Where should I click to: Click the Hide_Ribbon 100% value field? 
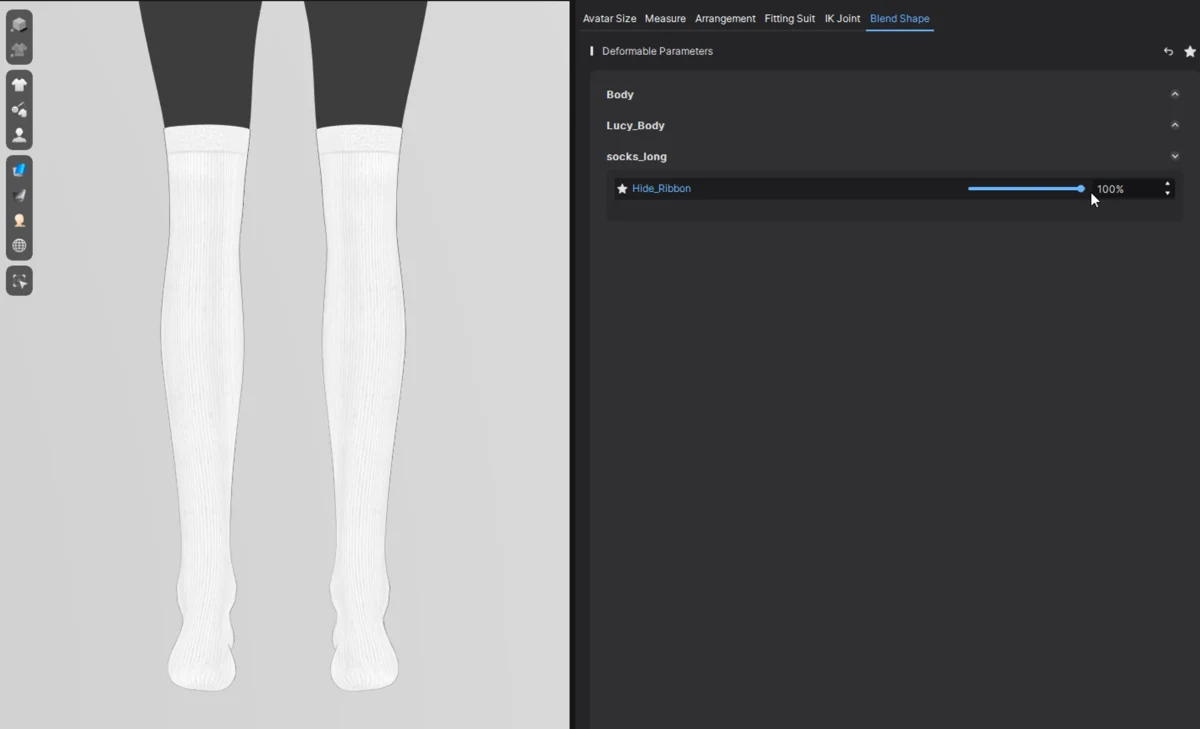coord(1127,189)
